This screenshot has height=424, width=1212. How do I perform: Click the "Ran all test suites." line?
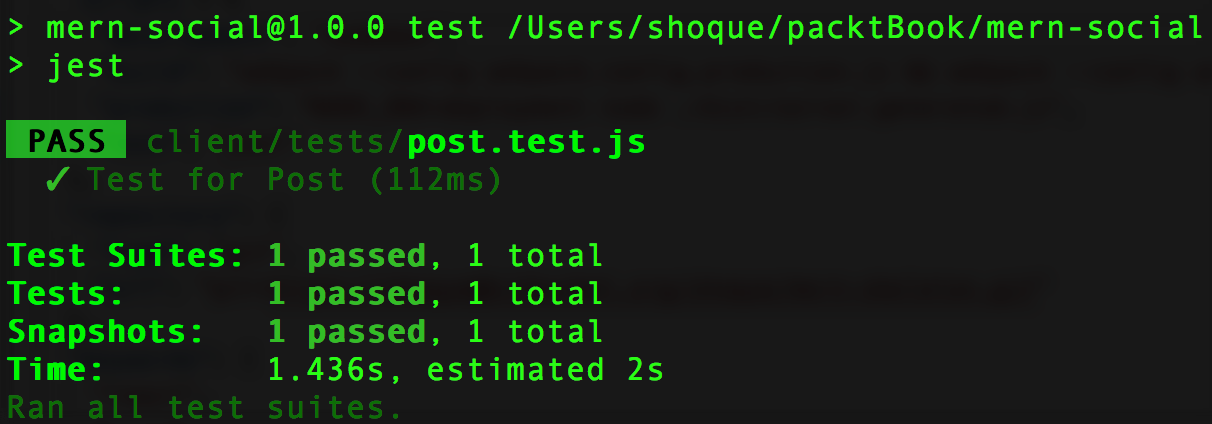[x=205, y=408]
